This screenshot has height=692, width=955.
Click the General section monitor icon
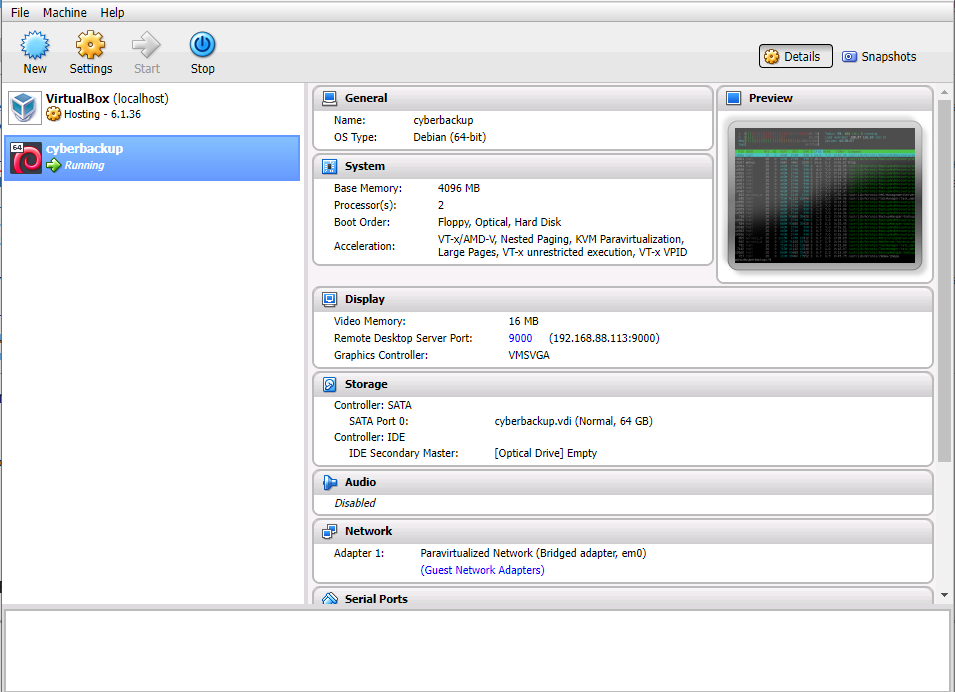(x=329, y=98)
